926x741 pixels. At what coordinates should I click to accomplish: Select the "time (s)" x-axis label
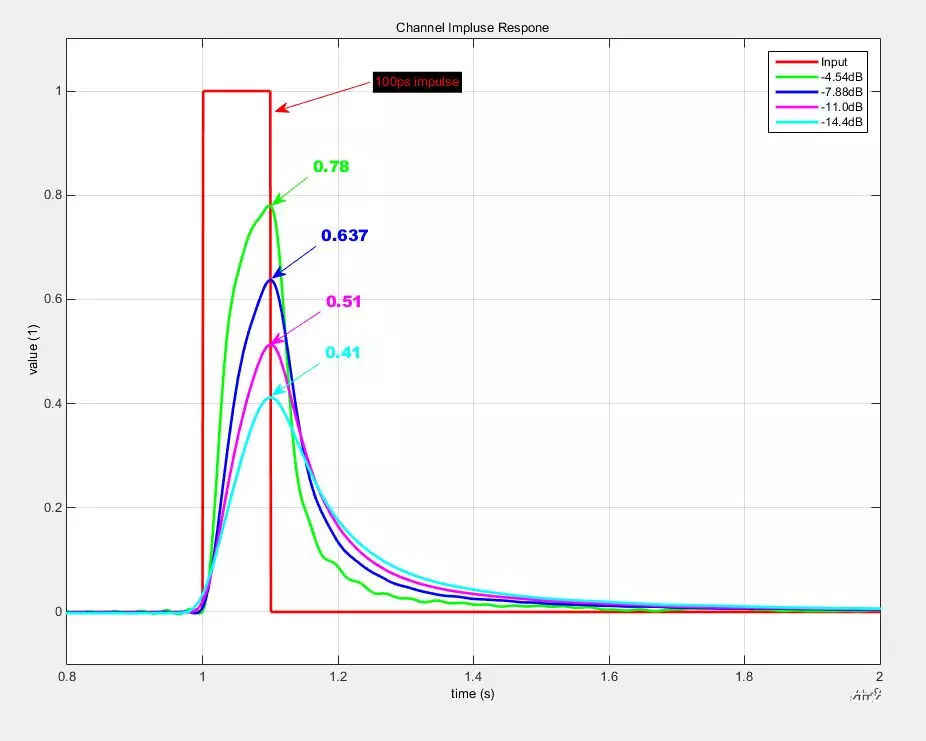471,694
